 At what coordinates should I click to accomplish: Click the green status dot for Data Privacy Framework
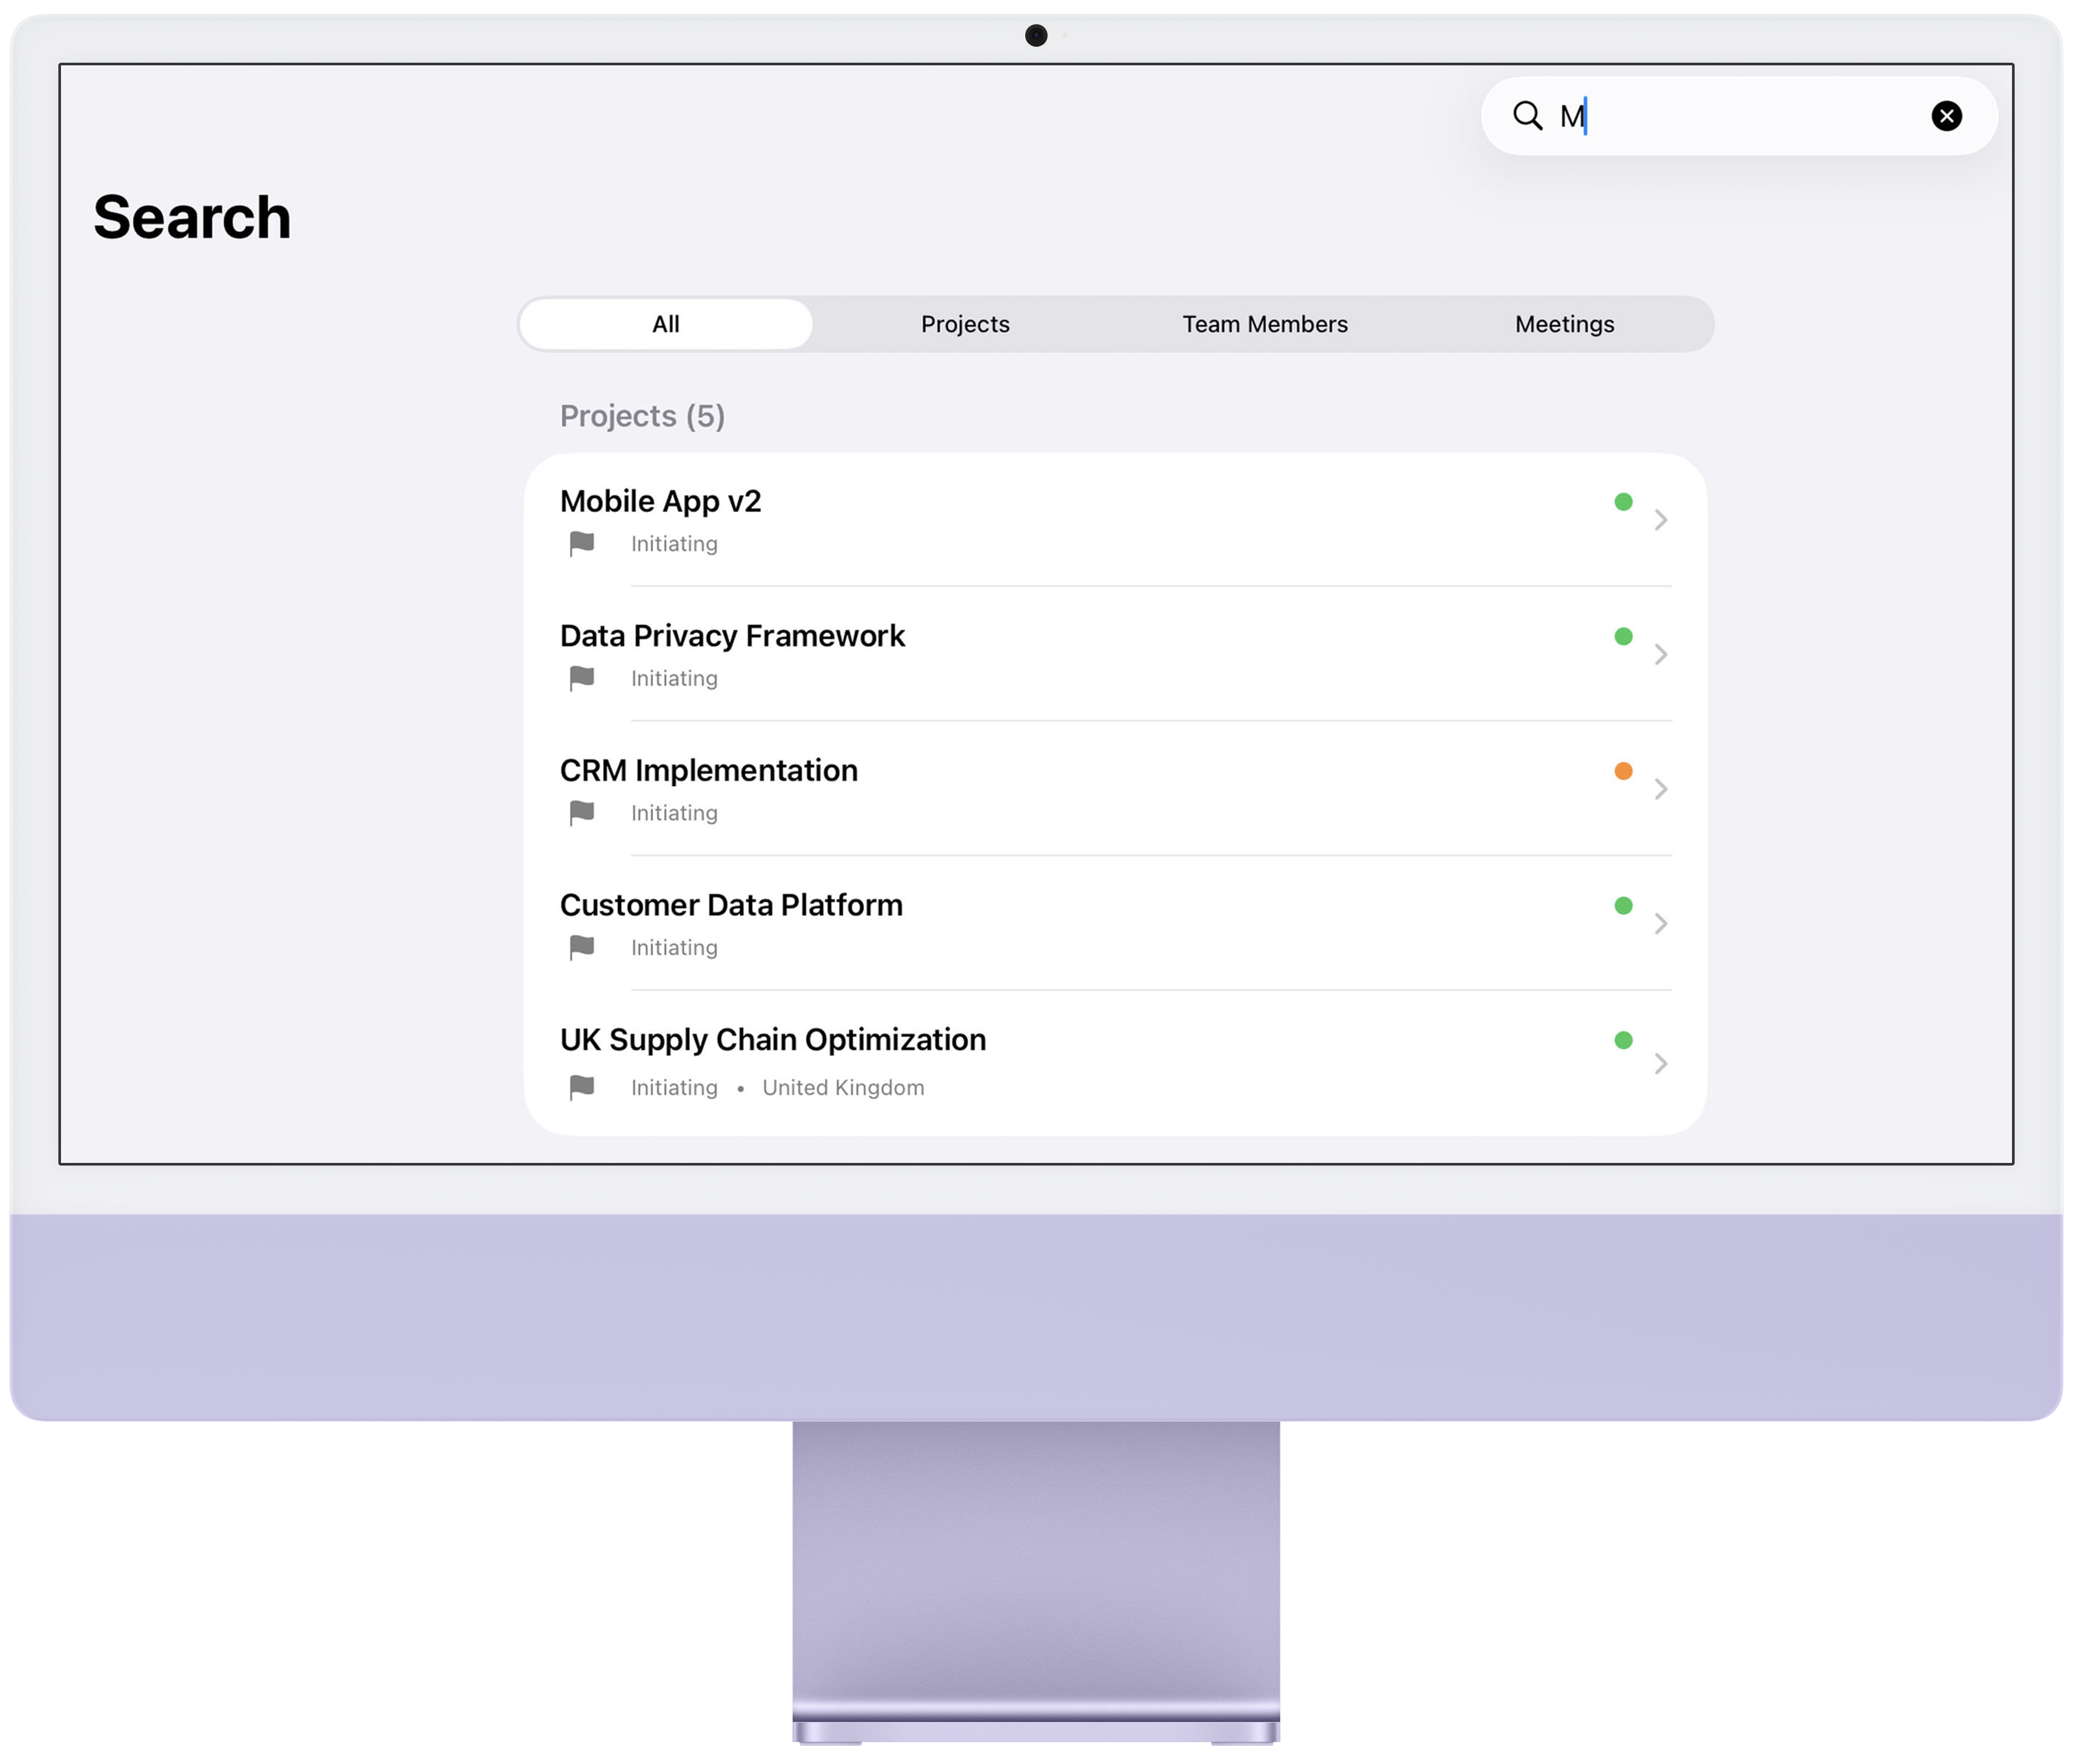(1623, 636)
